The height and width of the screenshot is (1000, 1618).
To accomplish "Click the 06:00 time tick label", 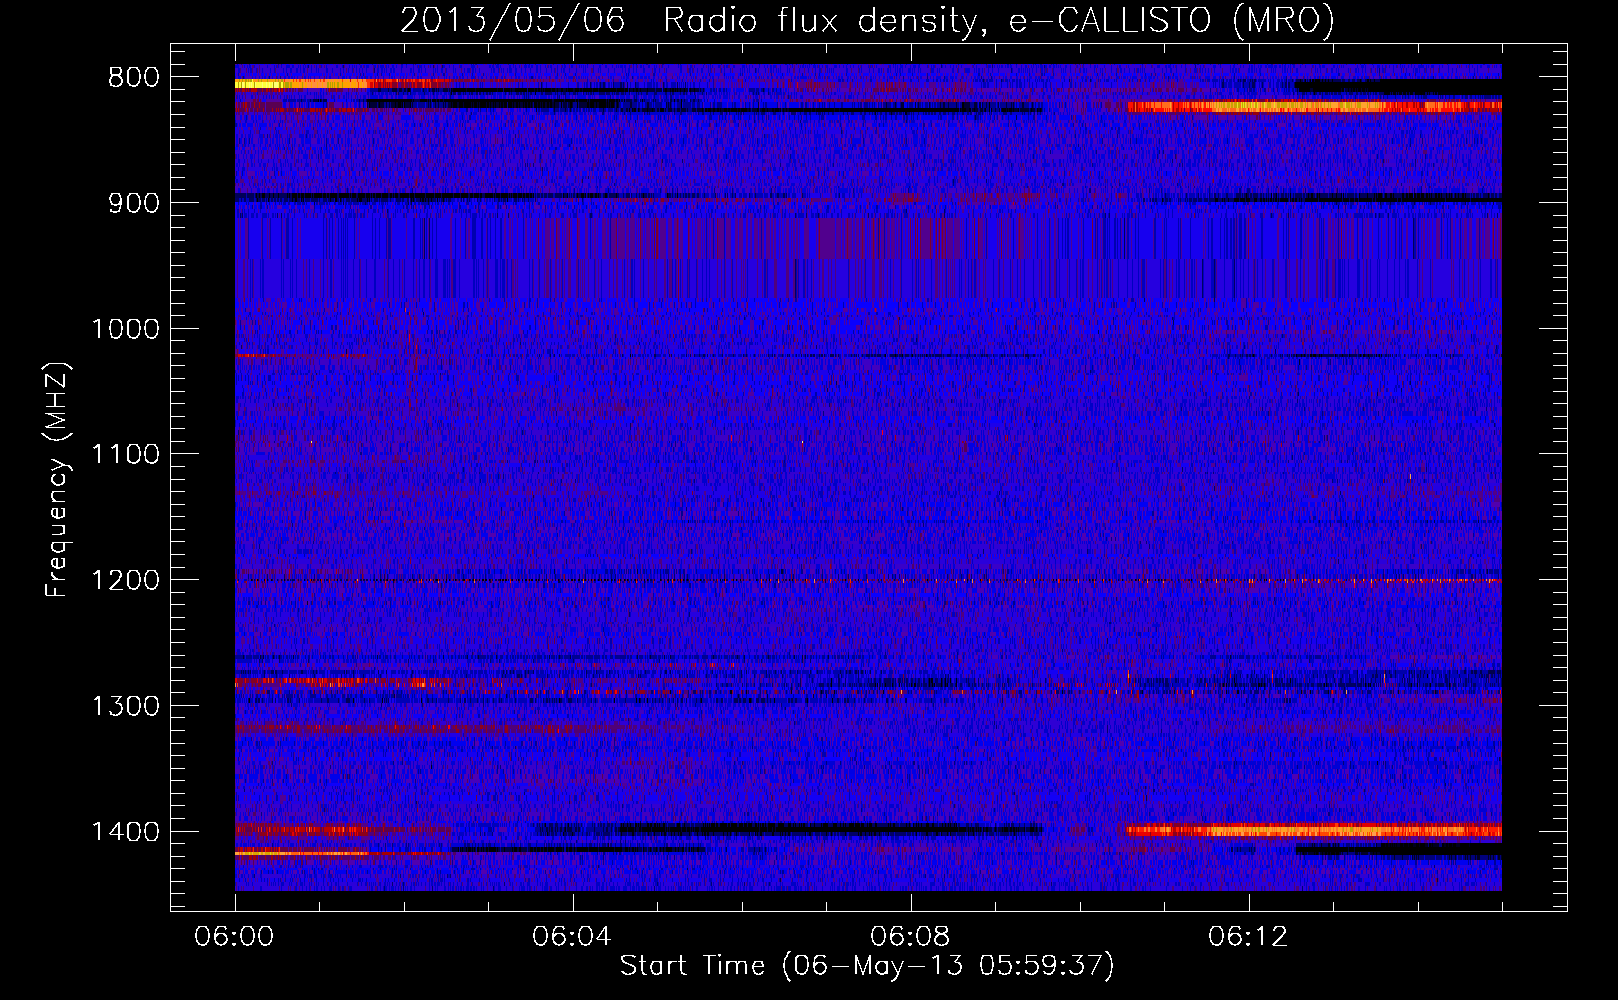I will click(235, 937).
